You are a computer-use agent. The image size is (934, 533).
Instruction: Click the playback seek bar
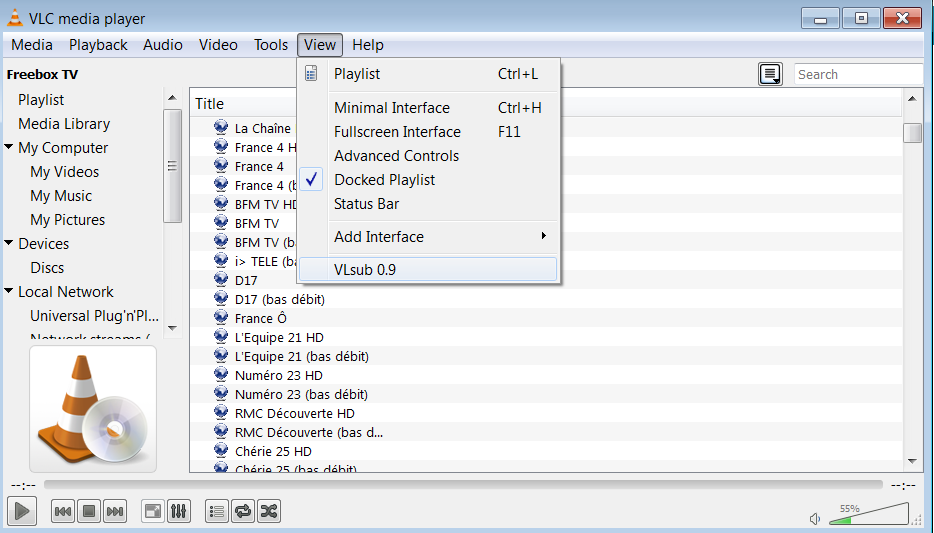click(x=463, y=485)
